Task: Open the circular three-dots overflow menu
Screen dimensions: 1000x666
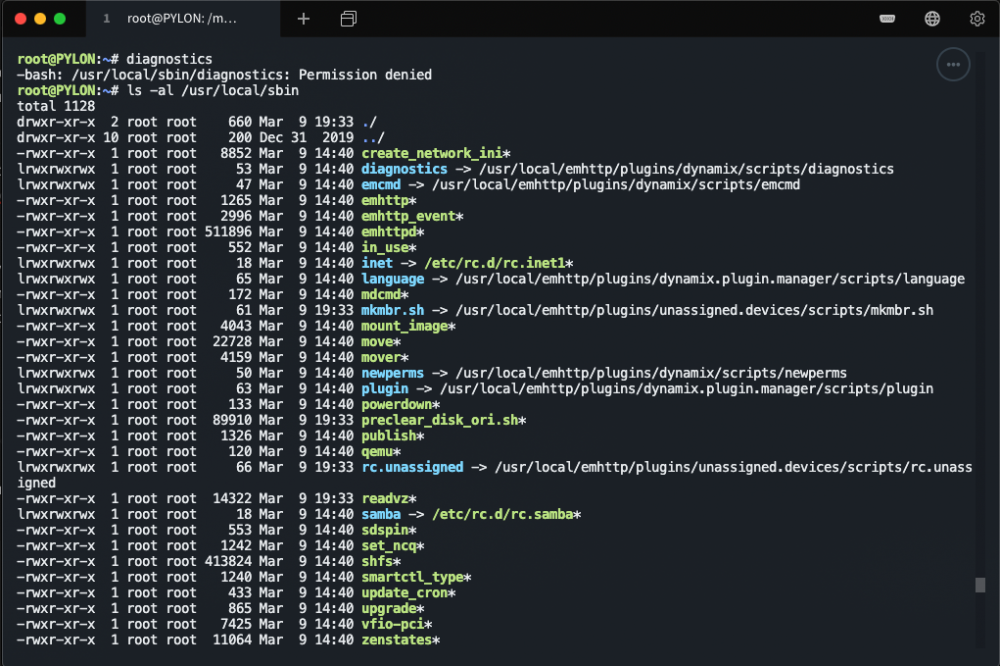Action: pos(953,64)
